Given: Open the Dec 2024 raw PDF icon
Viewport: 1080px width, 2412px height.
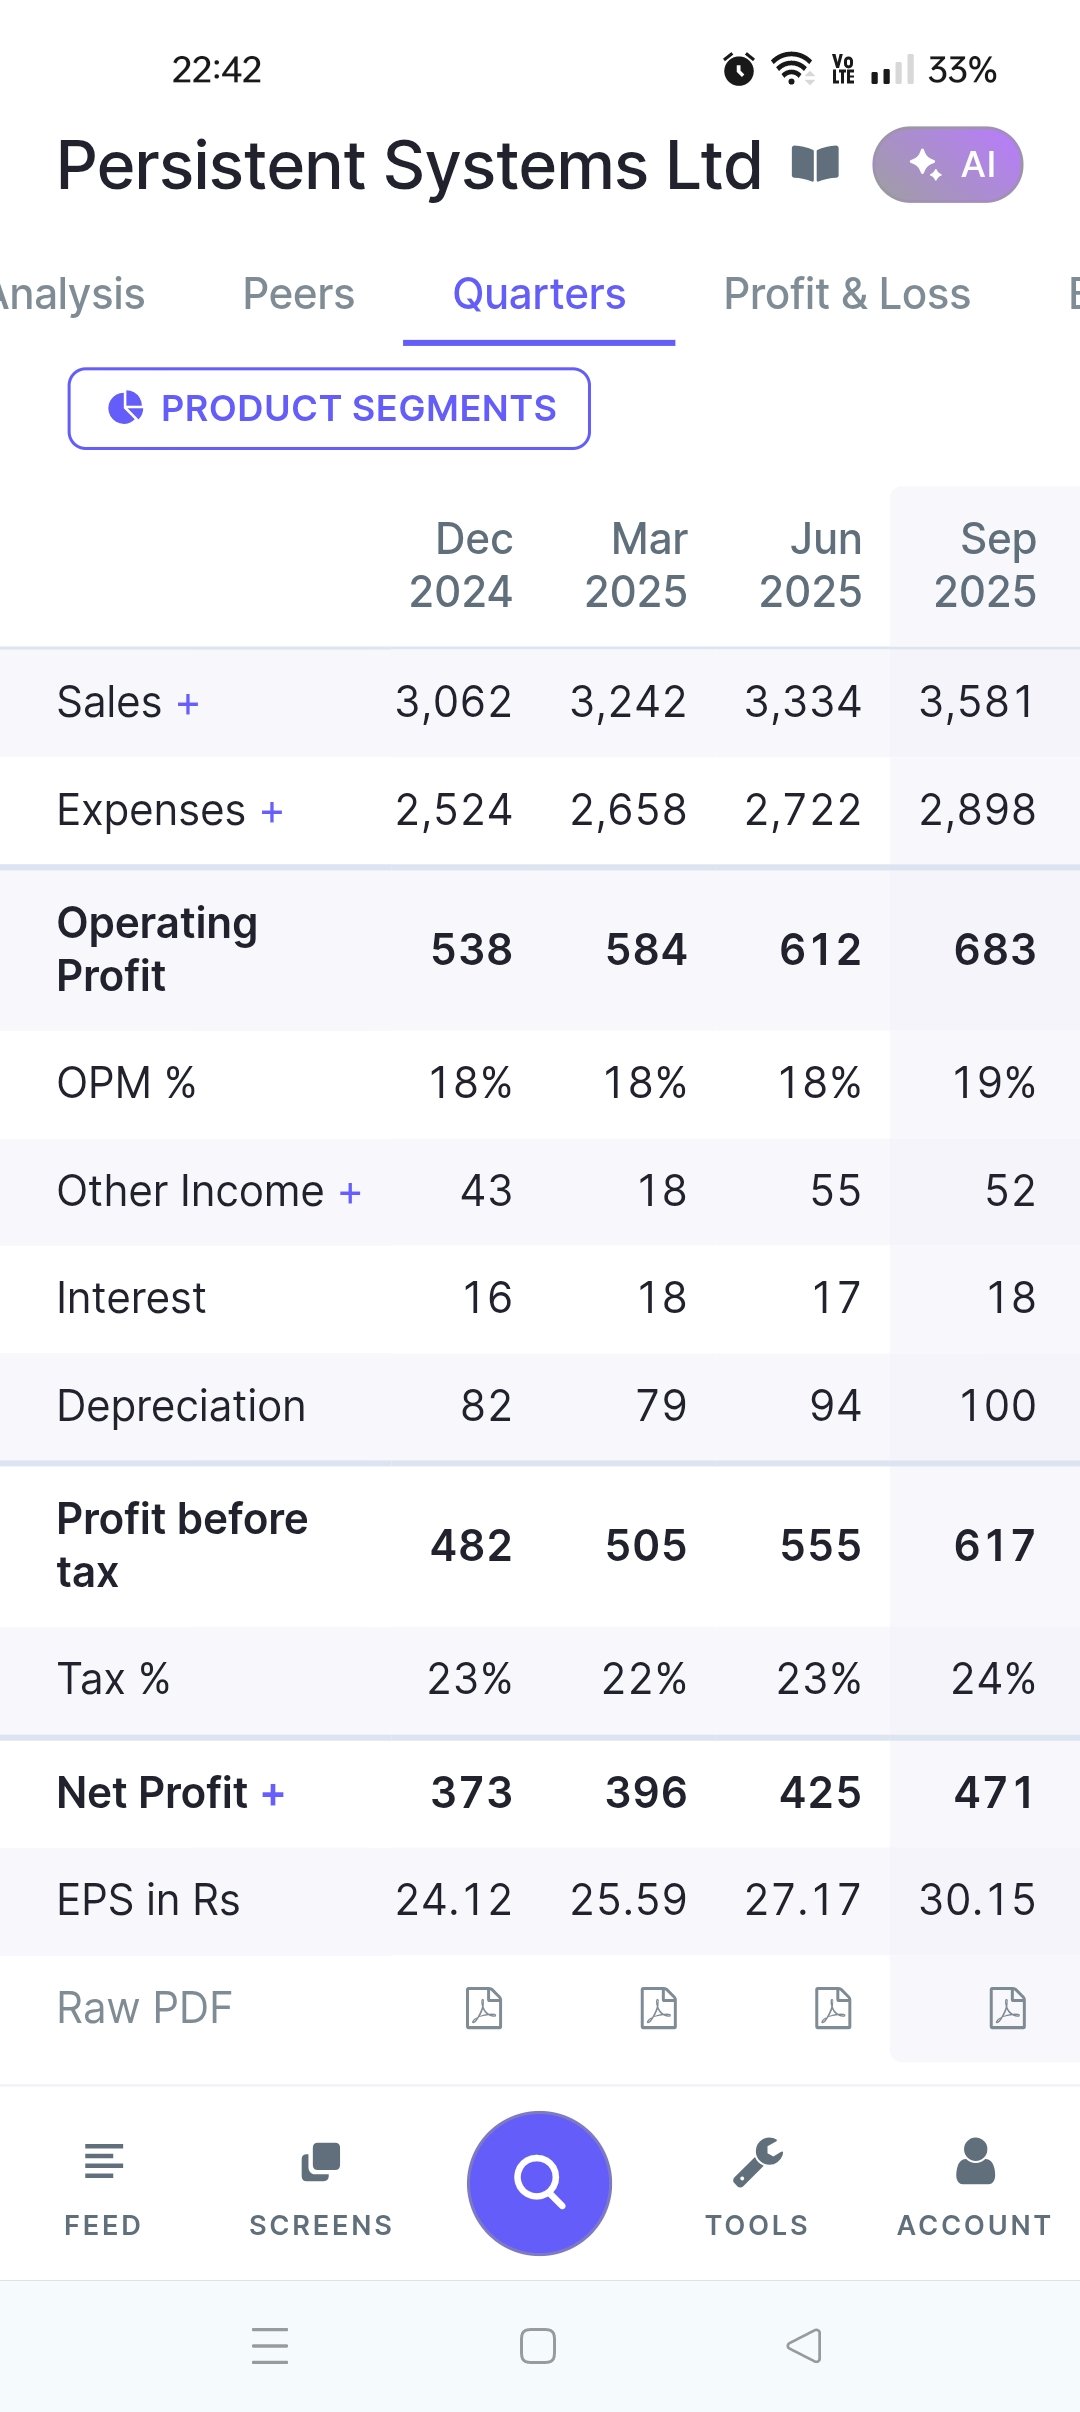Looking at the screenshot, I should click(x=484, y=2007).
